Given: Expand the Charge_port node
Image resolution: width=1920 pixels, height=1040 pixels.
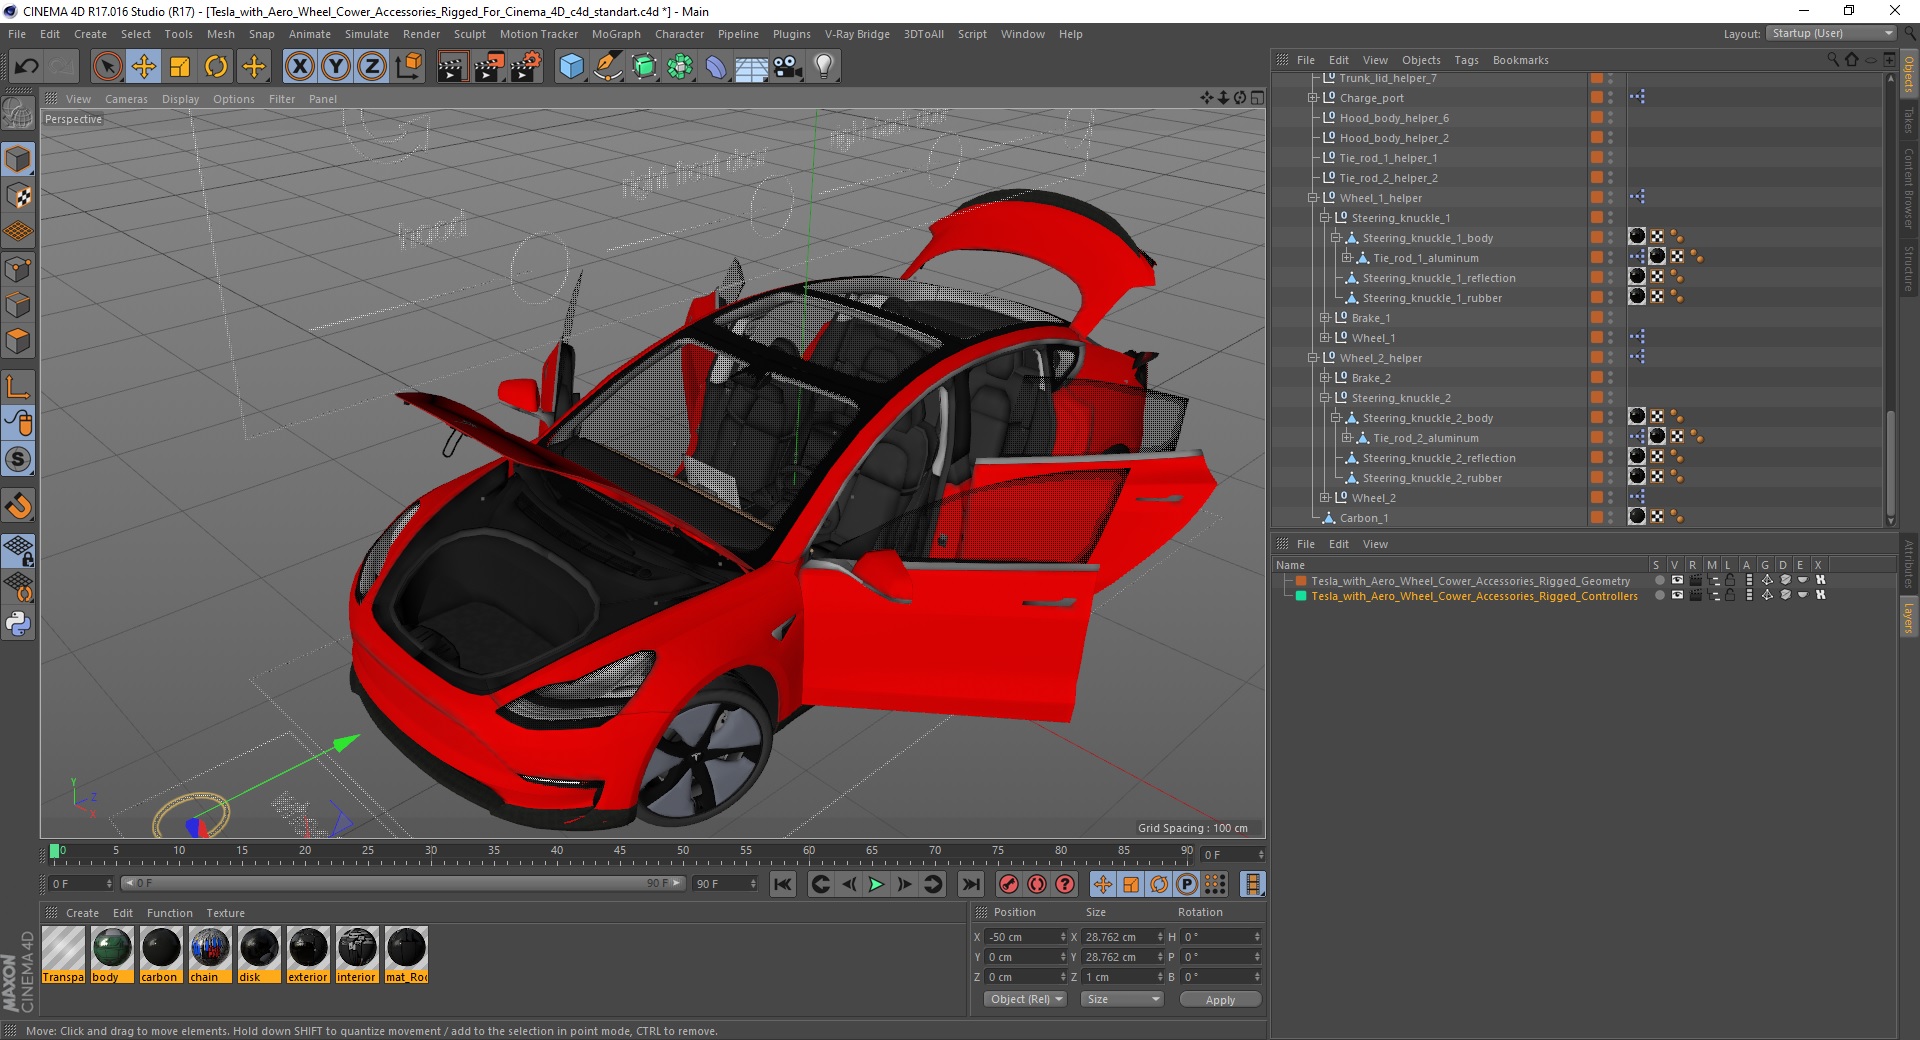Looking at the screenshot, I should [x=1313, y=98].
